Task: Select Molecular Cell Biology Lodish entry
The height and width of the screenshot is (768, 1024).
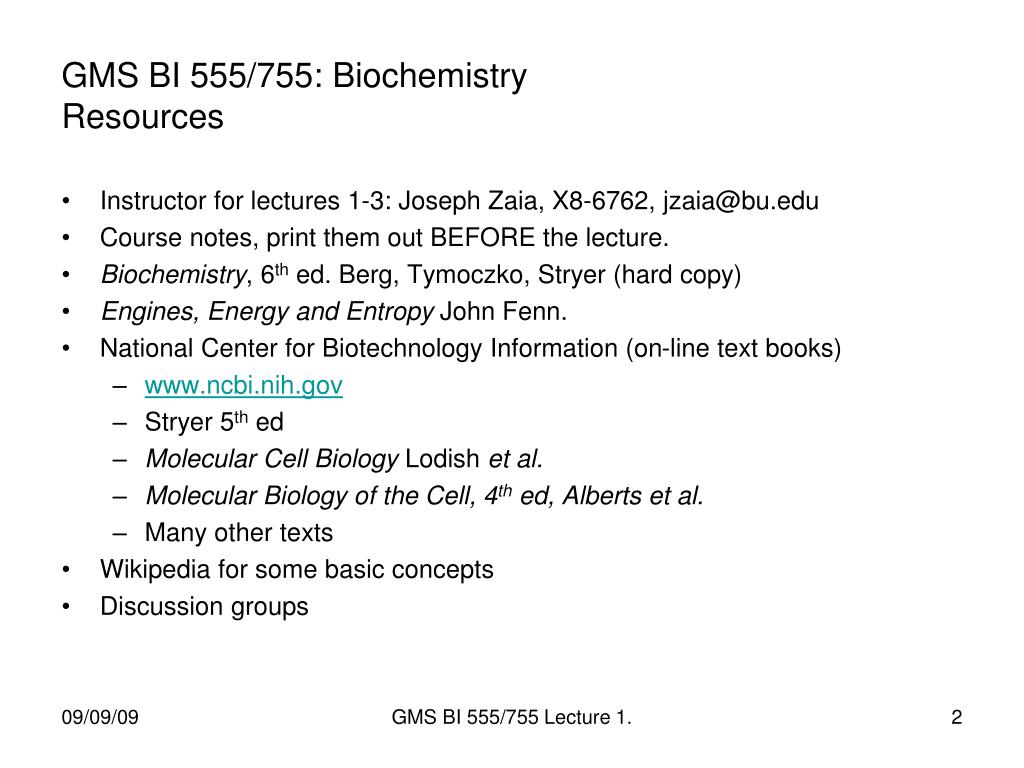Action: coord(344,459)
